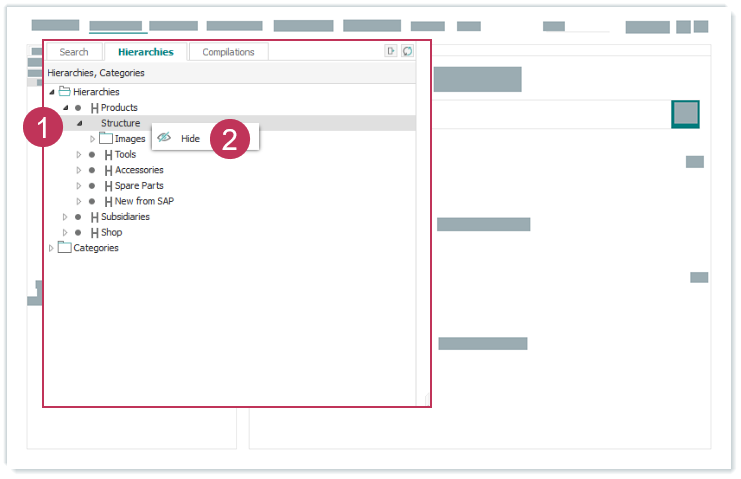Click the refresh icon in the tab bar
Image resolution: width=741 pixels, height=479 pixels.
pyautogui.click(x=408, y=51)
